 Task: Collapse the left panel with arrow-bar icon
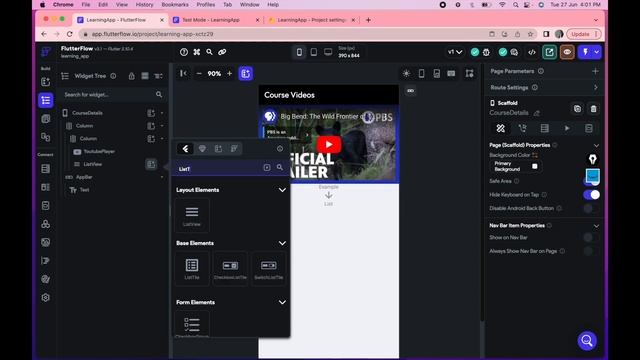coord(183,73)
